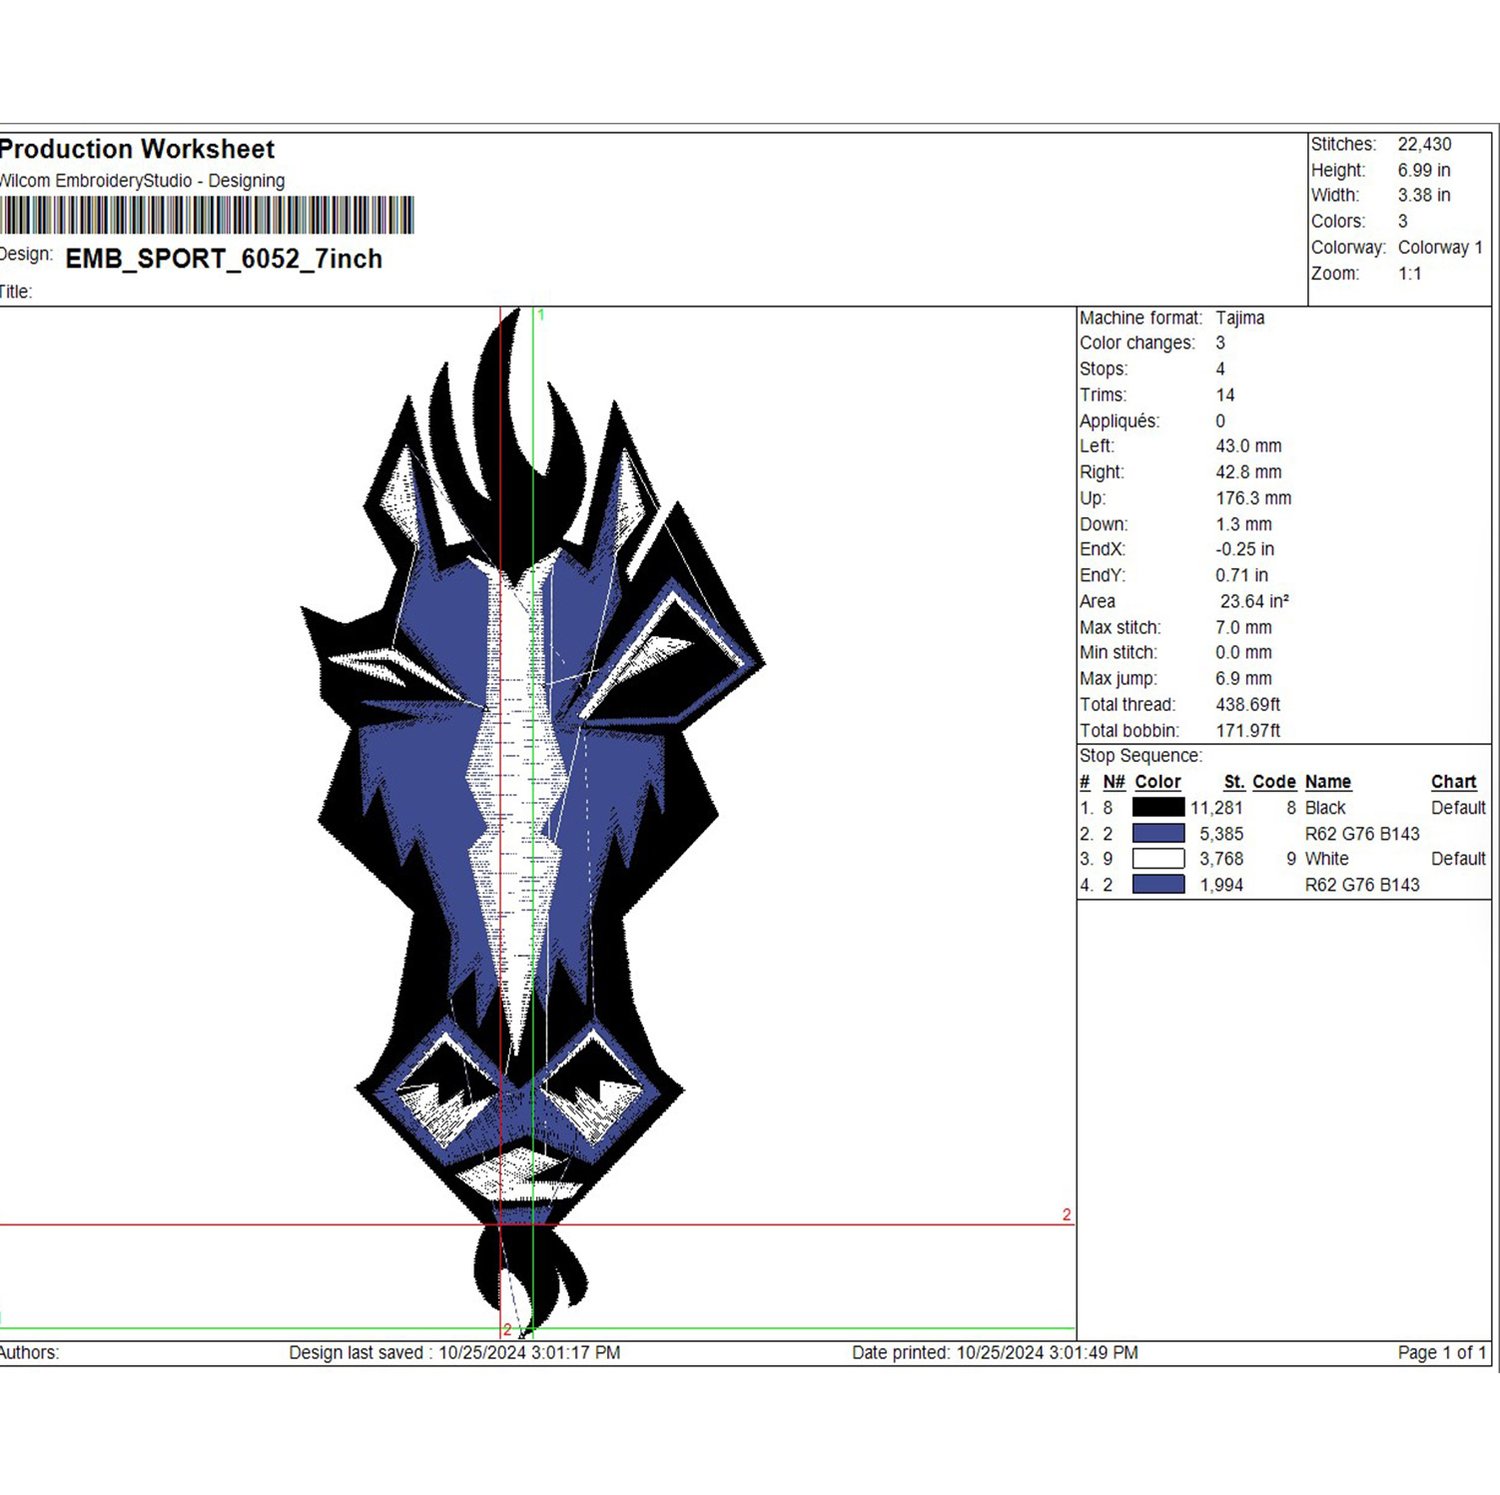Click the Right value 42.8 mm
This screenshot has width=1500, height=1495.
click(1248, 472)
